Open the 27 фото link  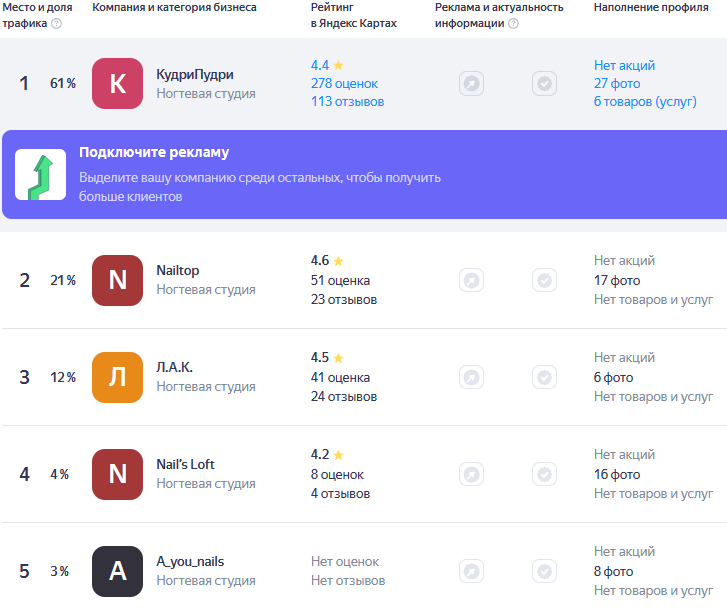click(617, 83)
